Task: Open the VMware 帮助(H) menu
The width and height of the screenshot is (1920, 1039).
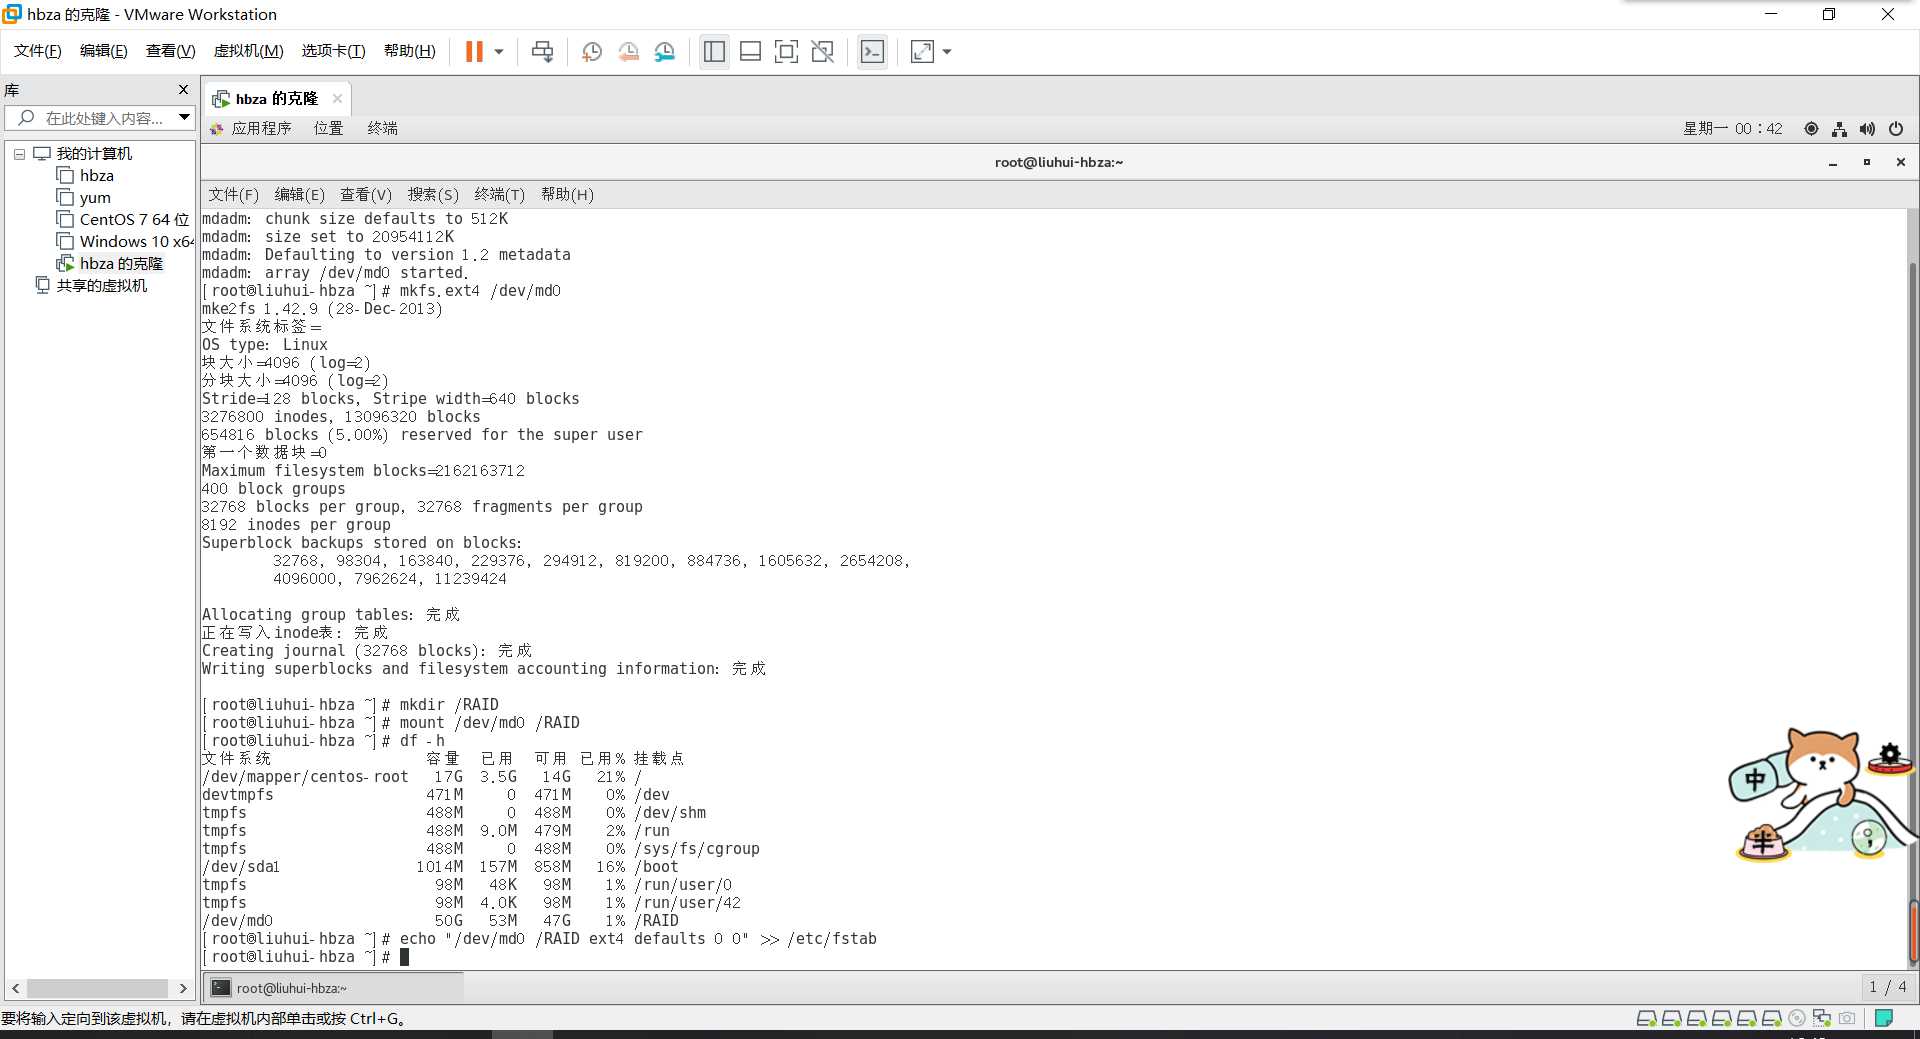Action: pos(409,50)
